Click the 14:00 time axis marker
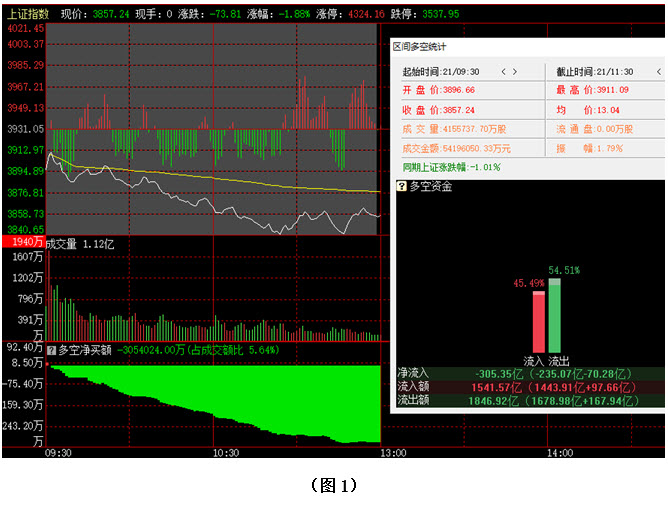 click(556, 453)
